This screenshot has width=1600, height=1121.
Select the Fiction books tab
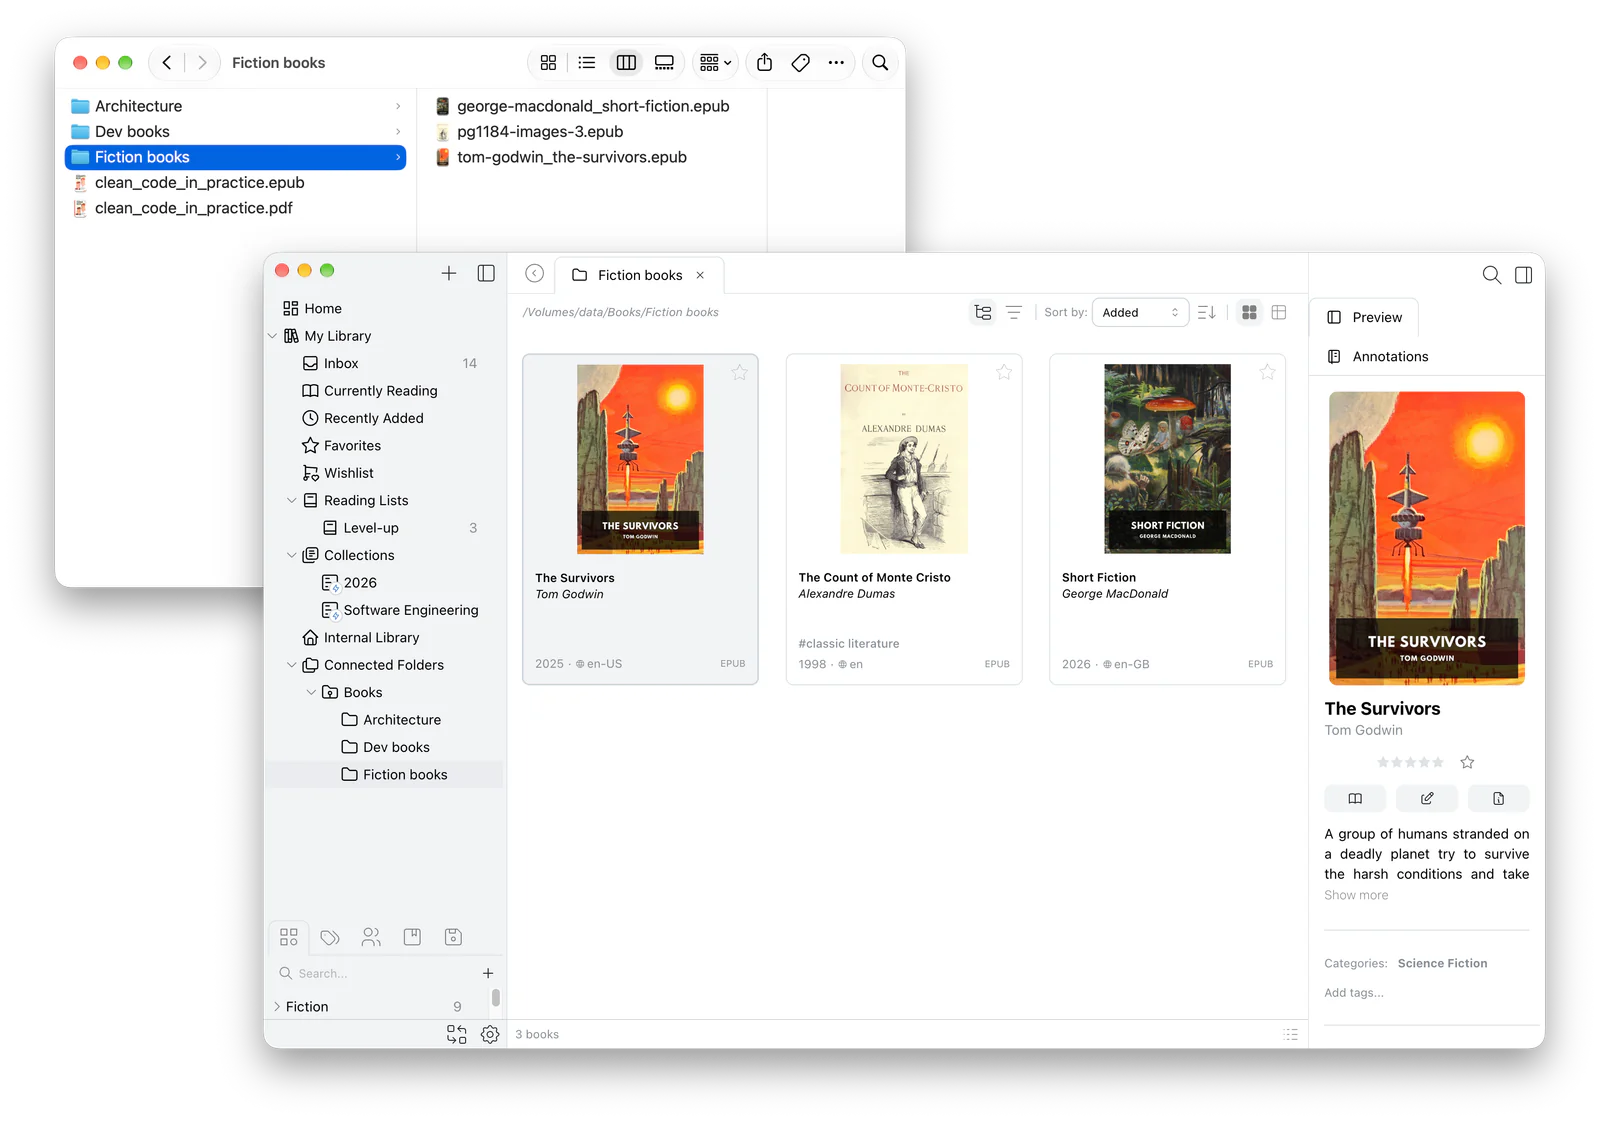pos(638,275)
